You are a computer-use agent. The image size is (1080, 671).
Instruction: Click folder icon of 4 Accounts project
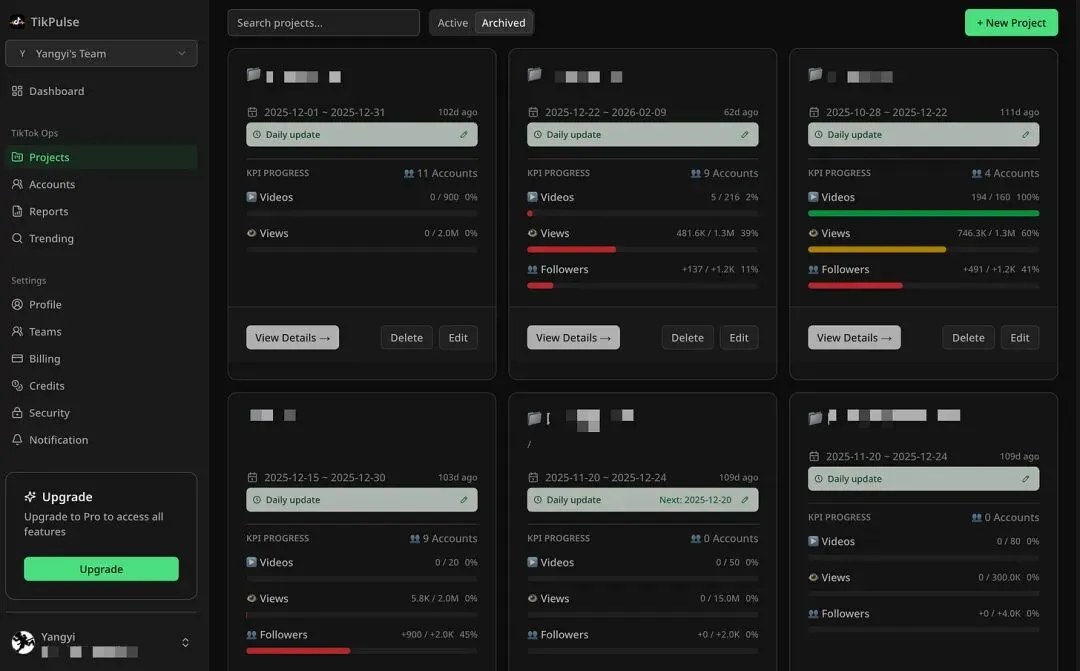[816, 74]
